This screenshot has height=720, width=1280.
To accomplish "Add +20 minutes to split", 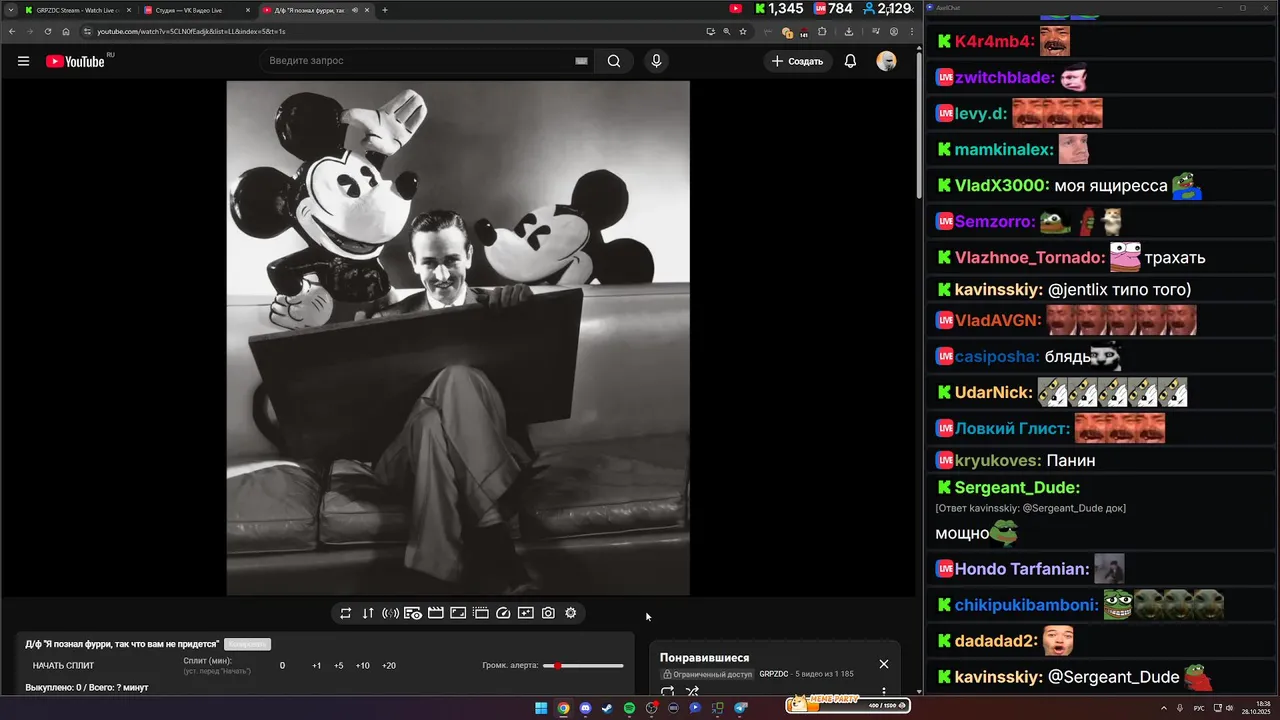I will pyautogui.click(x=389, y=665).
